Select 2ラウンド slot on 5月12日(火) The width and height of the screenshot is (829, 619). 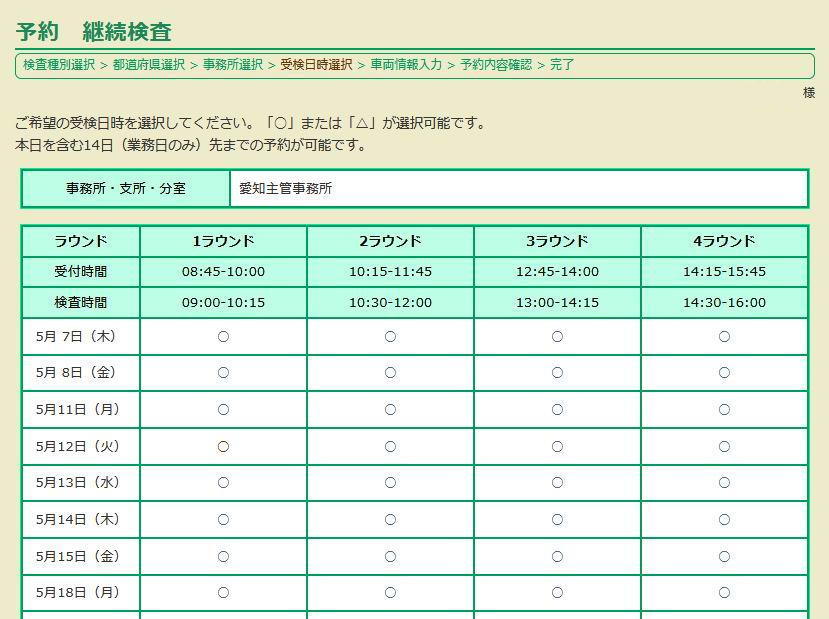(x=390, y=447)
